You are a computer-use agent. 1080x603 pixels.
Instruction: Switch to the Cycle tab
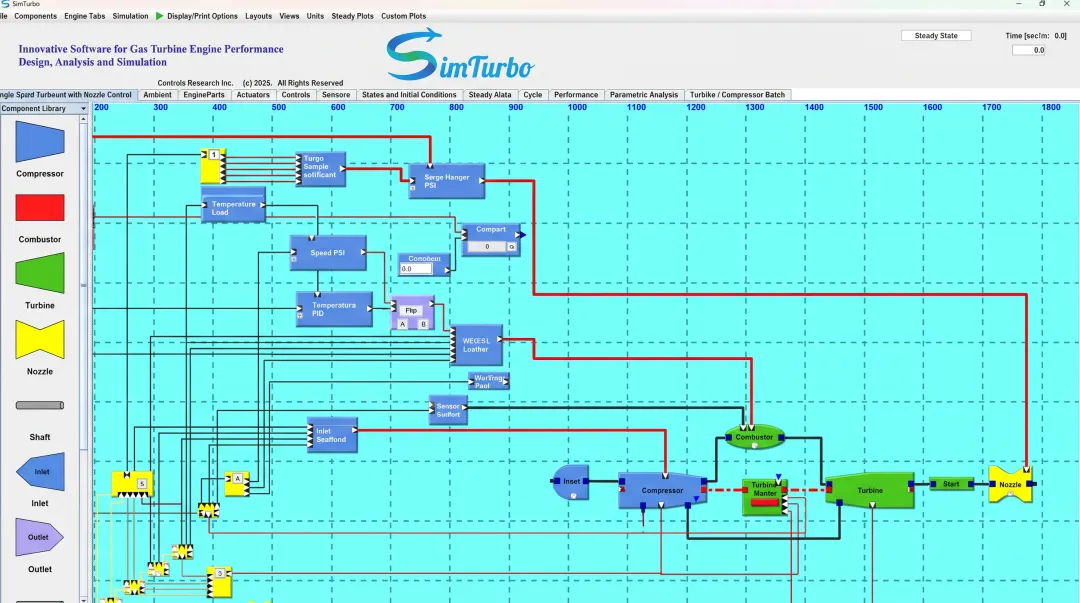(532, 94)
